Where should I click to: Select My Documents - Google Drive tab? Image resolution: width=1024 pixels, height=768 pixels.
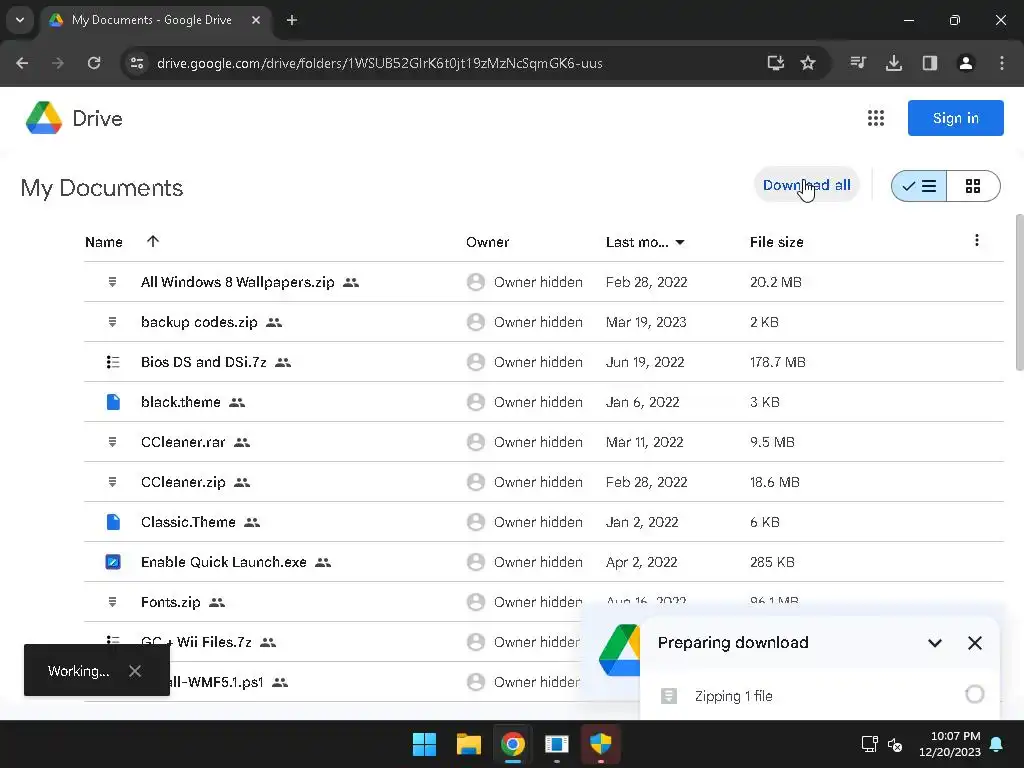pyautogui.click(x=152, y=20)
